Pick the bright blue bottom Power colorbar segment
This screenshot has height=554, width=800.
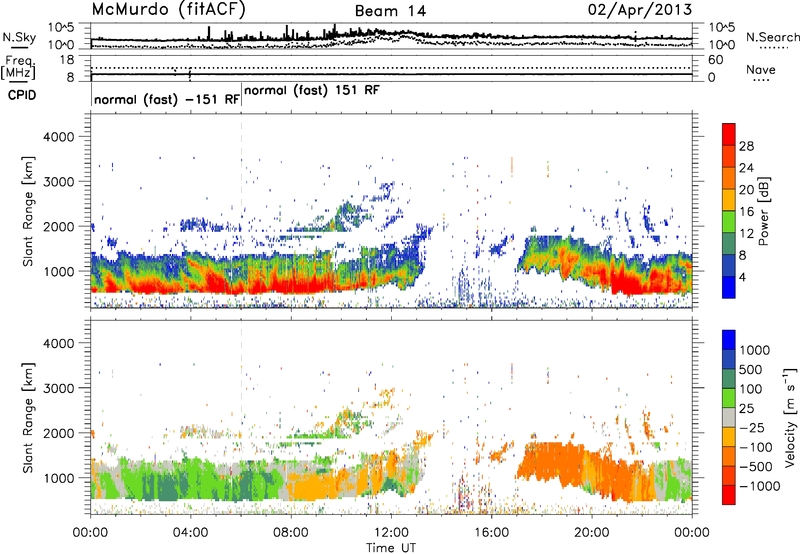click(x=729, y=287)
